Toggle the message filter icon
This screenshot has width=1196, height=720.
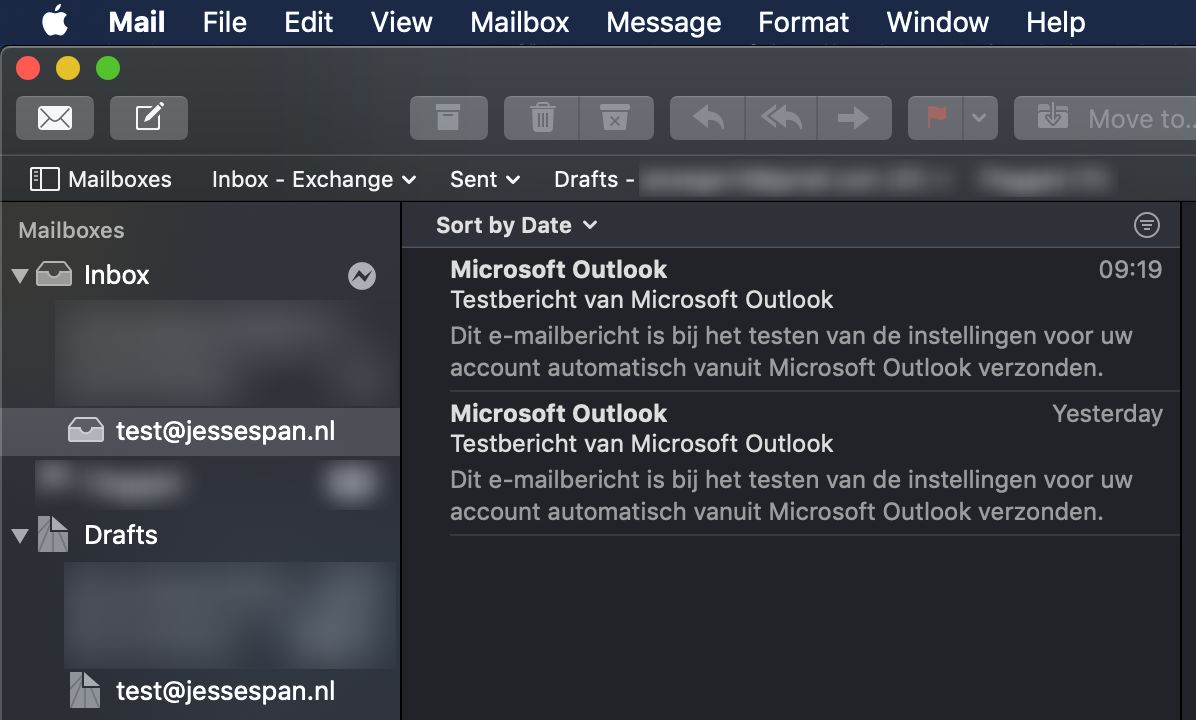click(x=1146, y=225)
